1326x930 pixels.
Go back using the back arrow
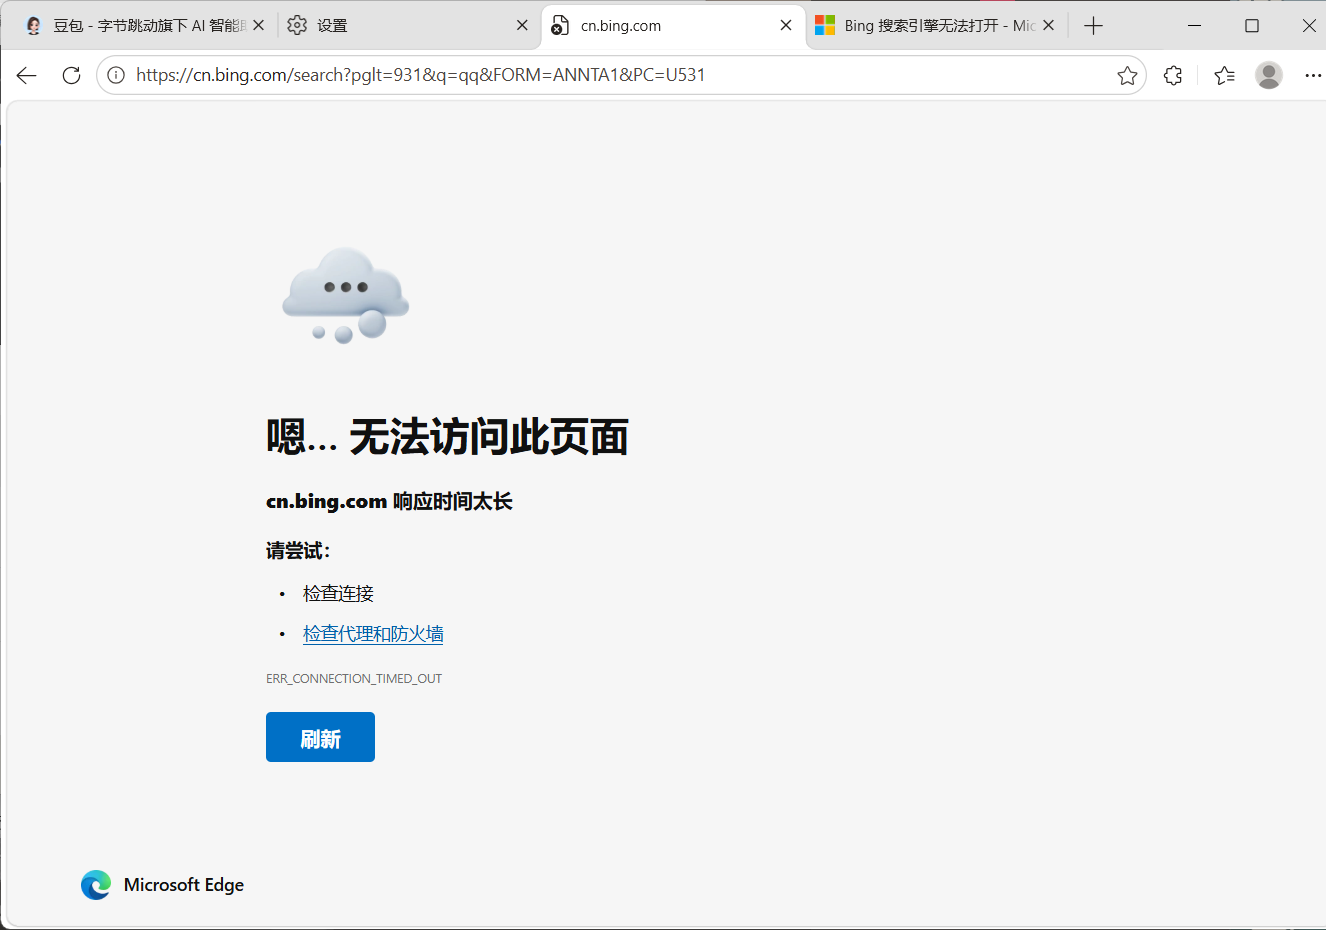click(27, 75)
